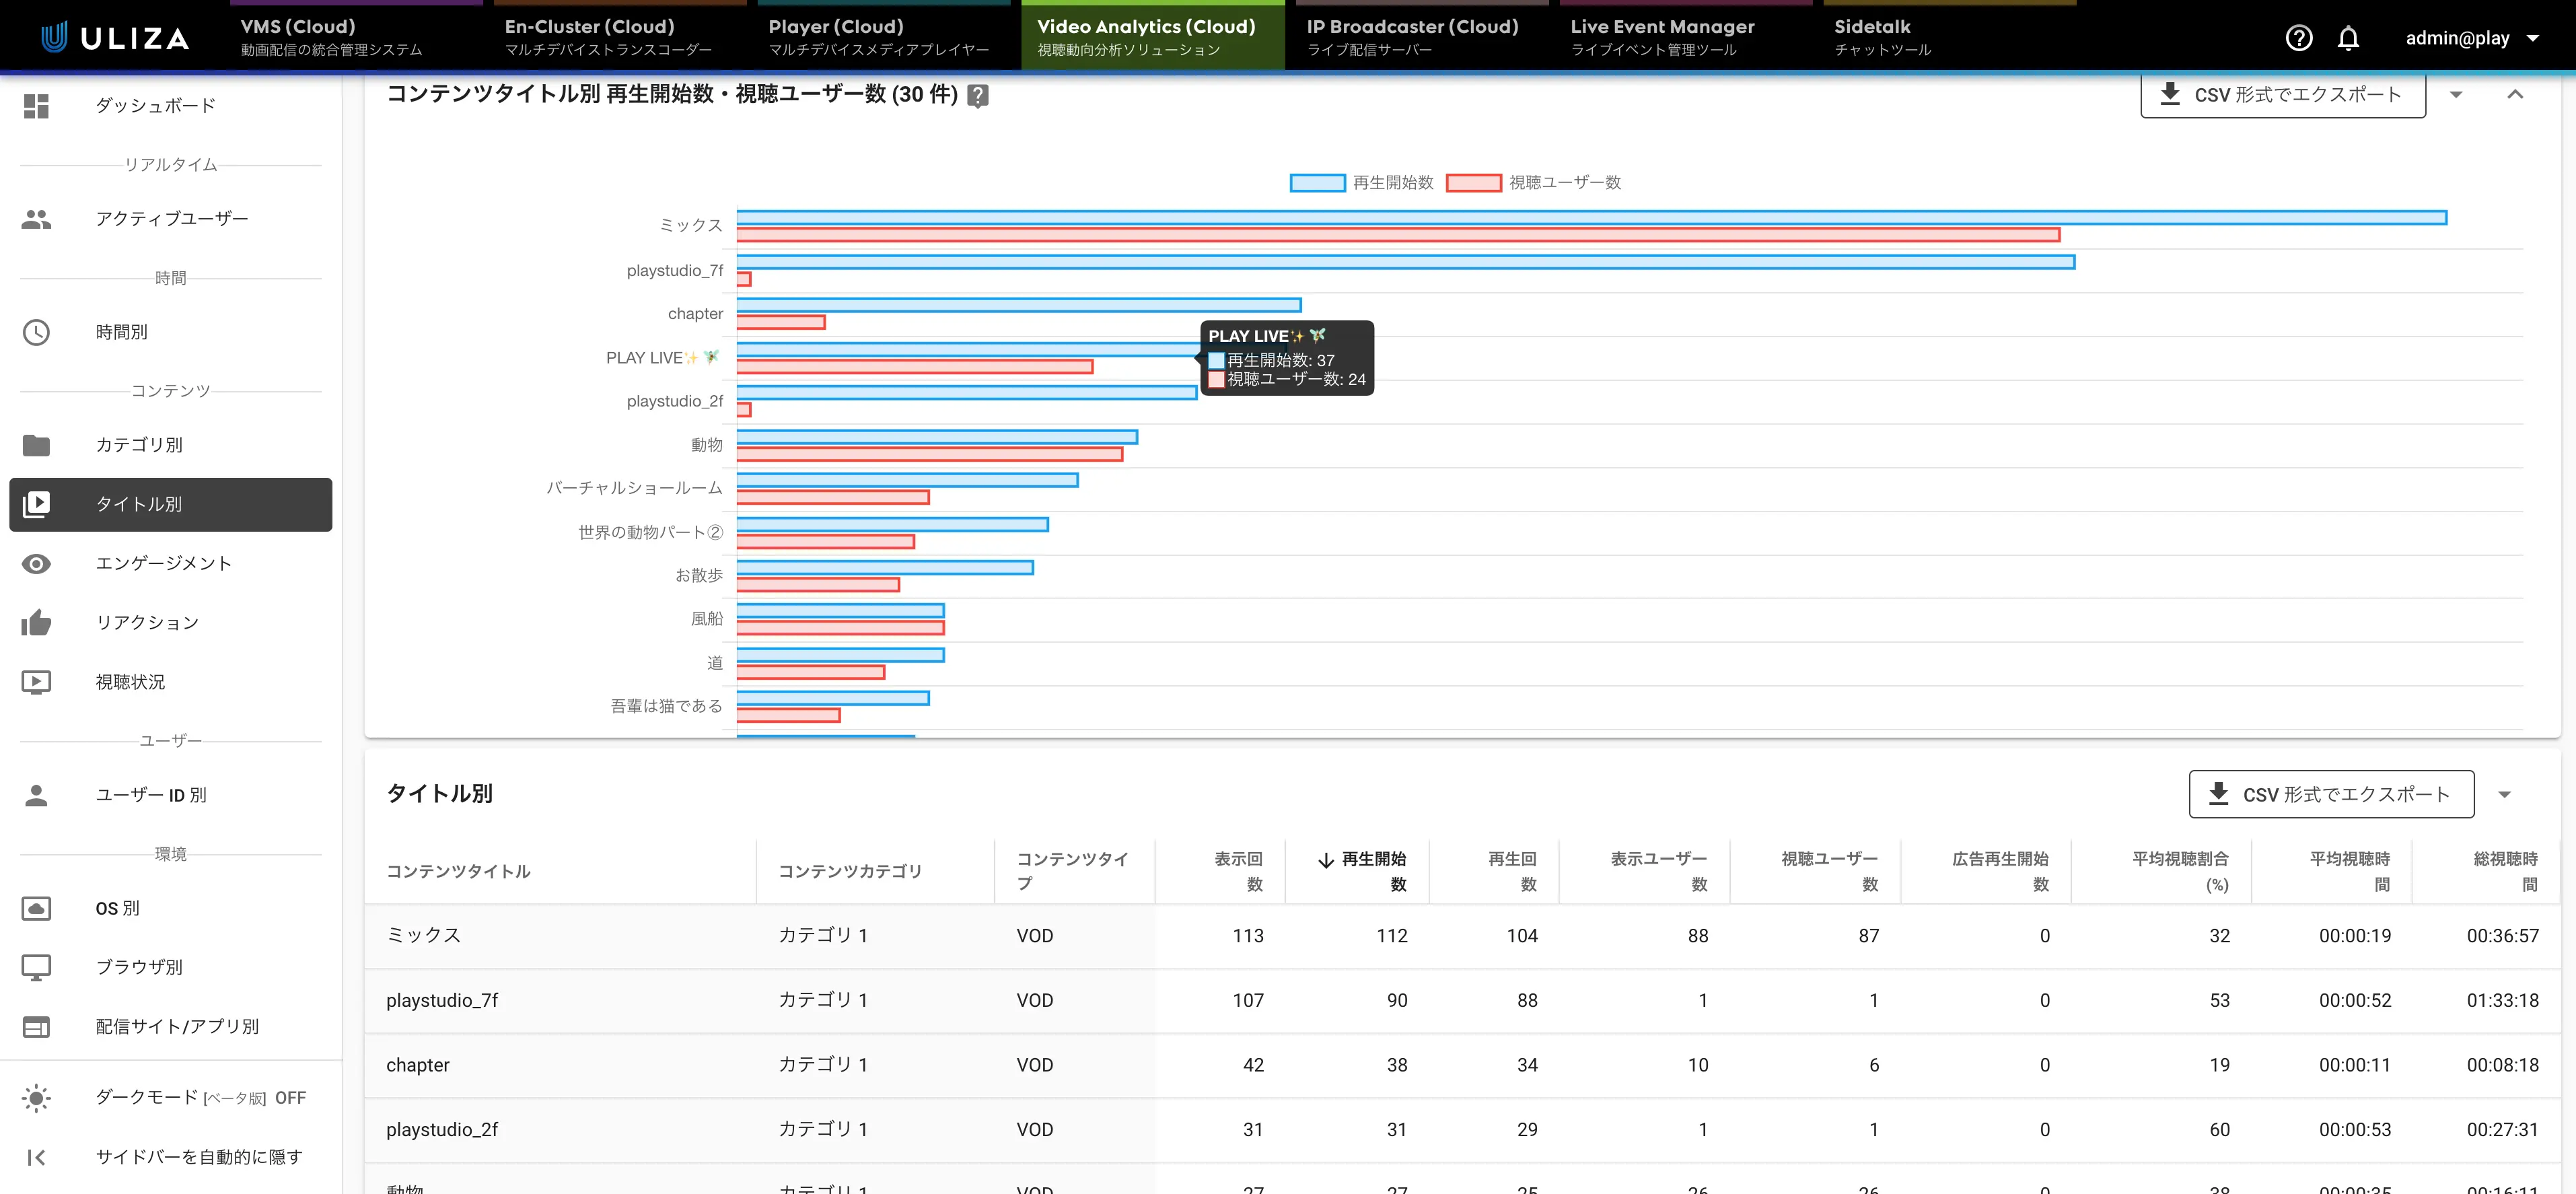The width and height of the screenshot is (2576, 1194).
Task: Open the chart export format dropdown arrow
Action: (2456, 95)
